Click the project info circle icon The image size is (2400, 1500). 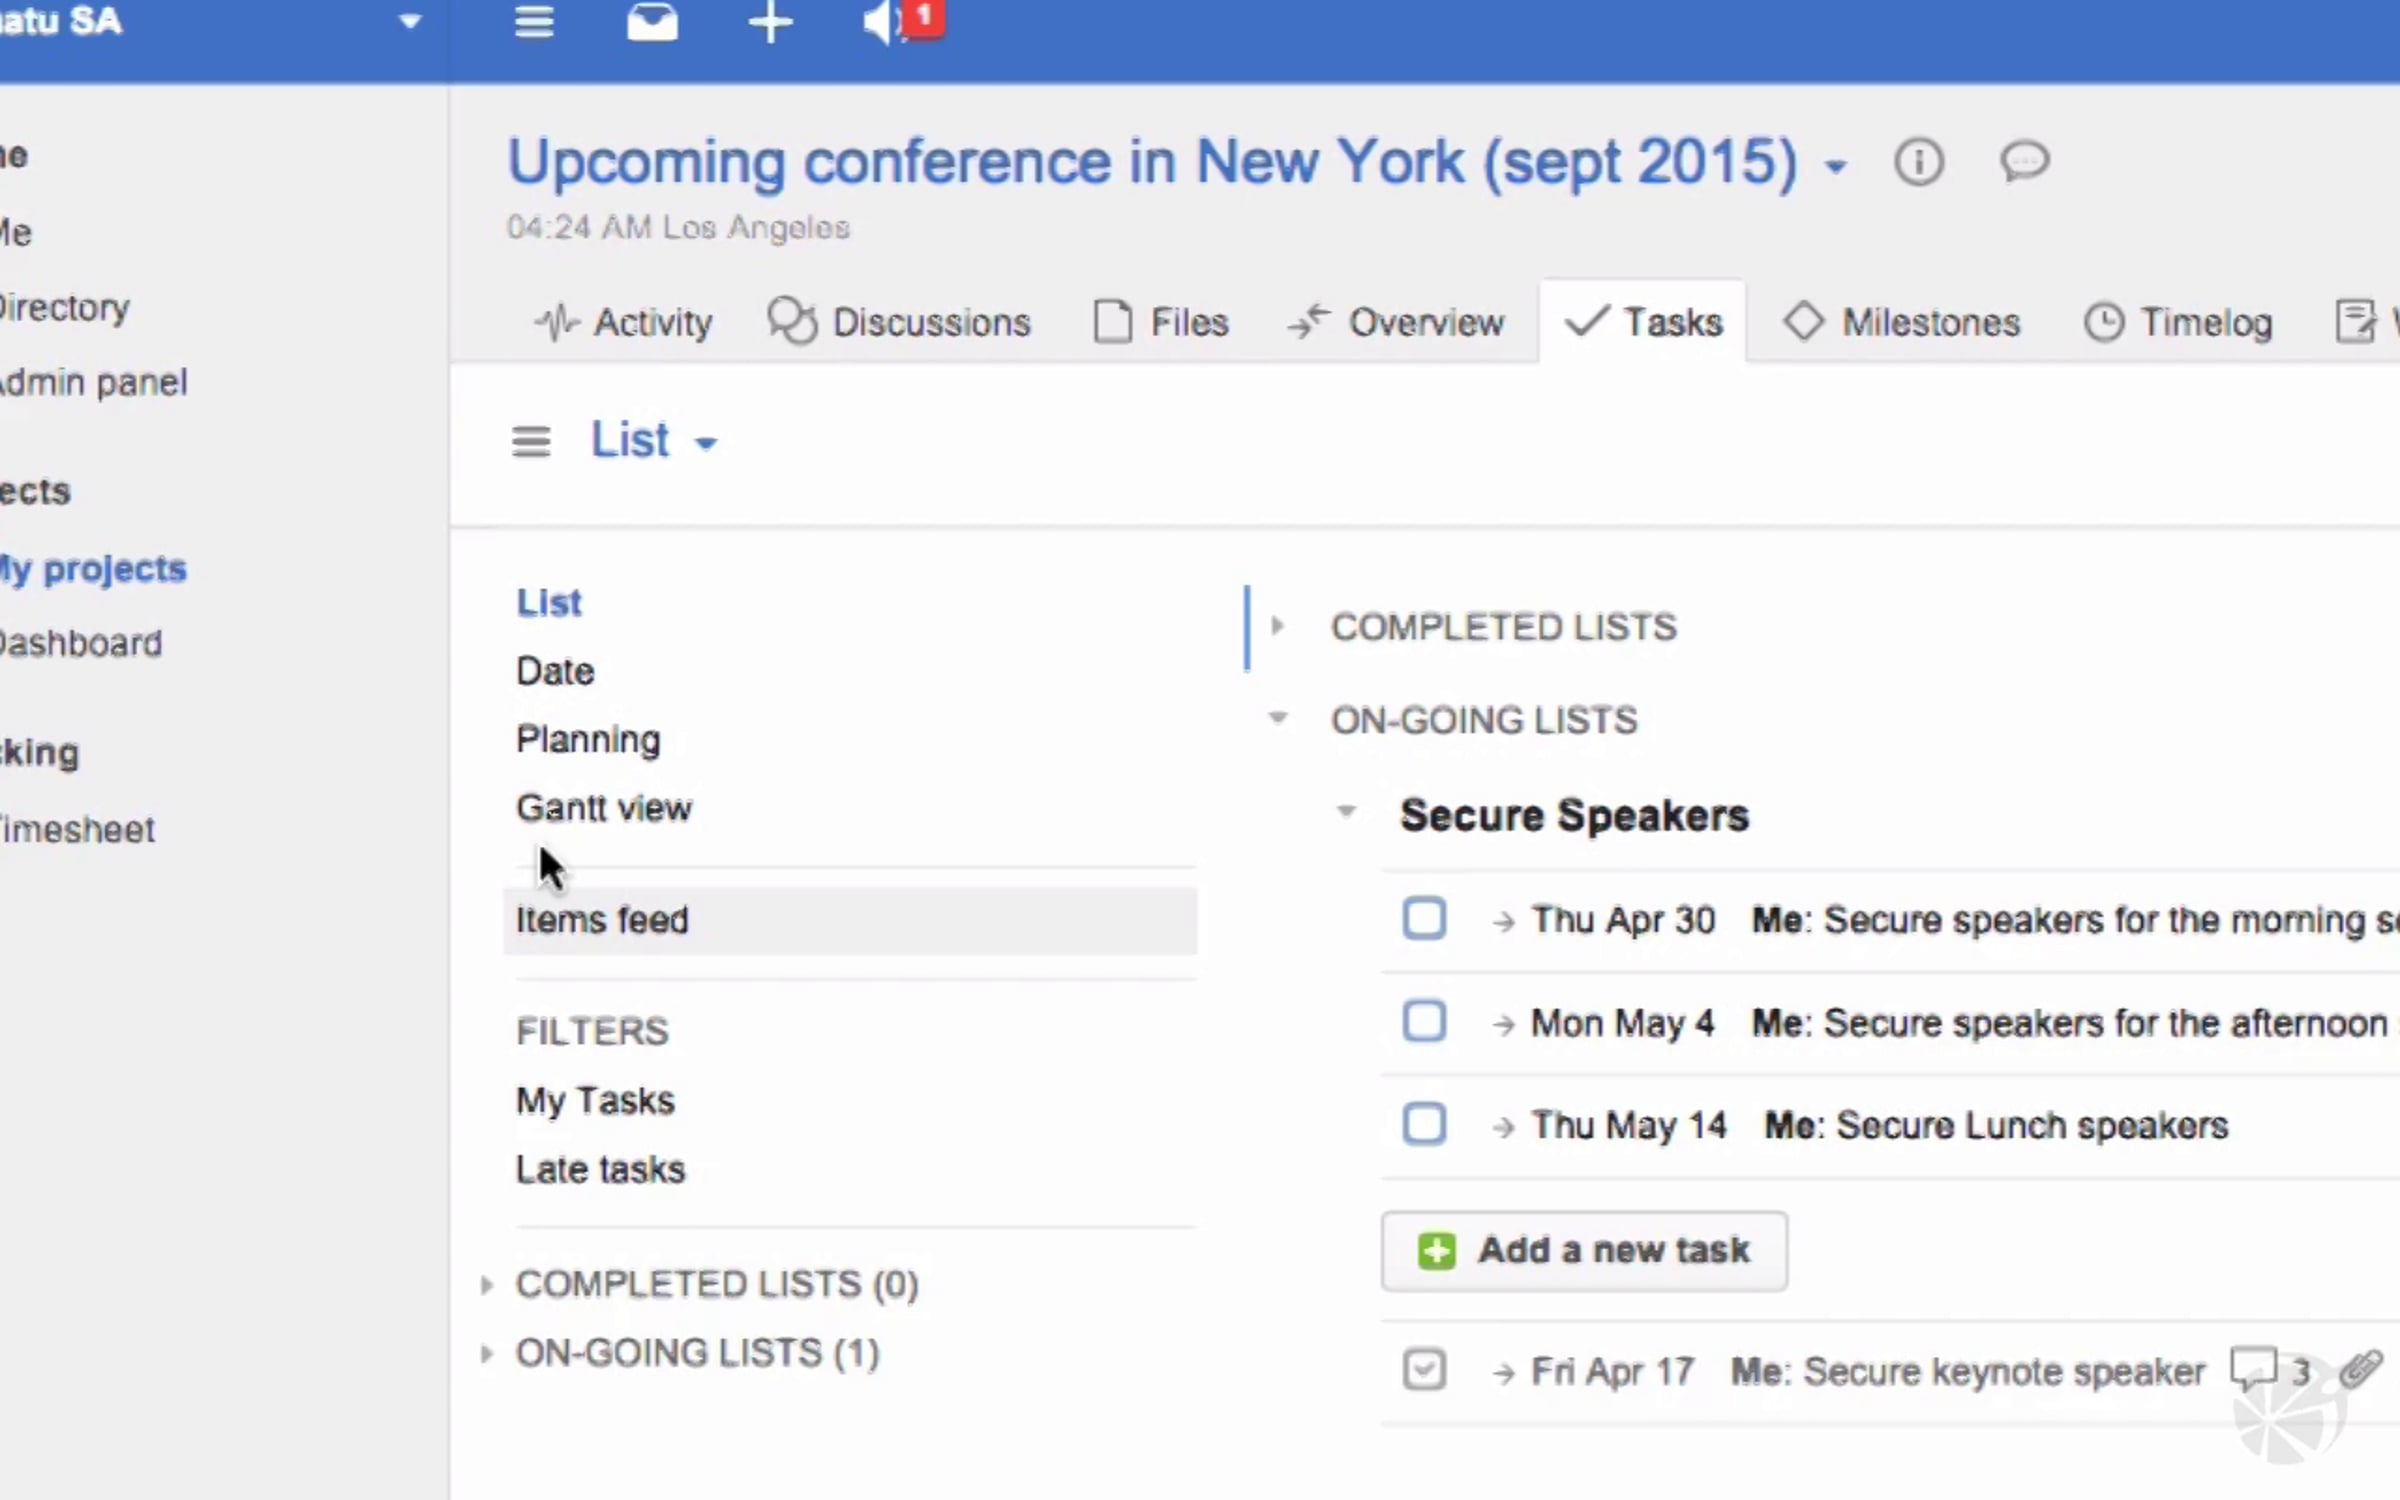pyautogui.click(x=1918, y=162)
